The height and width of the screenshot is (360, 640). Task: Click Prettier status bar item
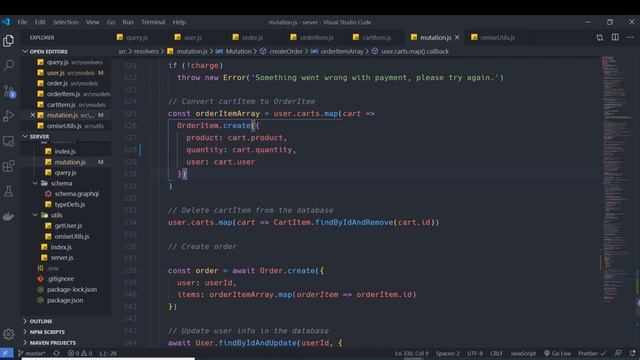pyautogui.click(x=592, y=353)
